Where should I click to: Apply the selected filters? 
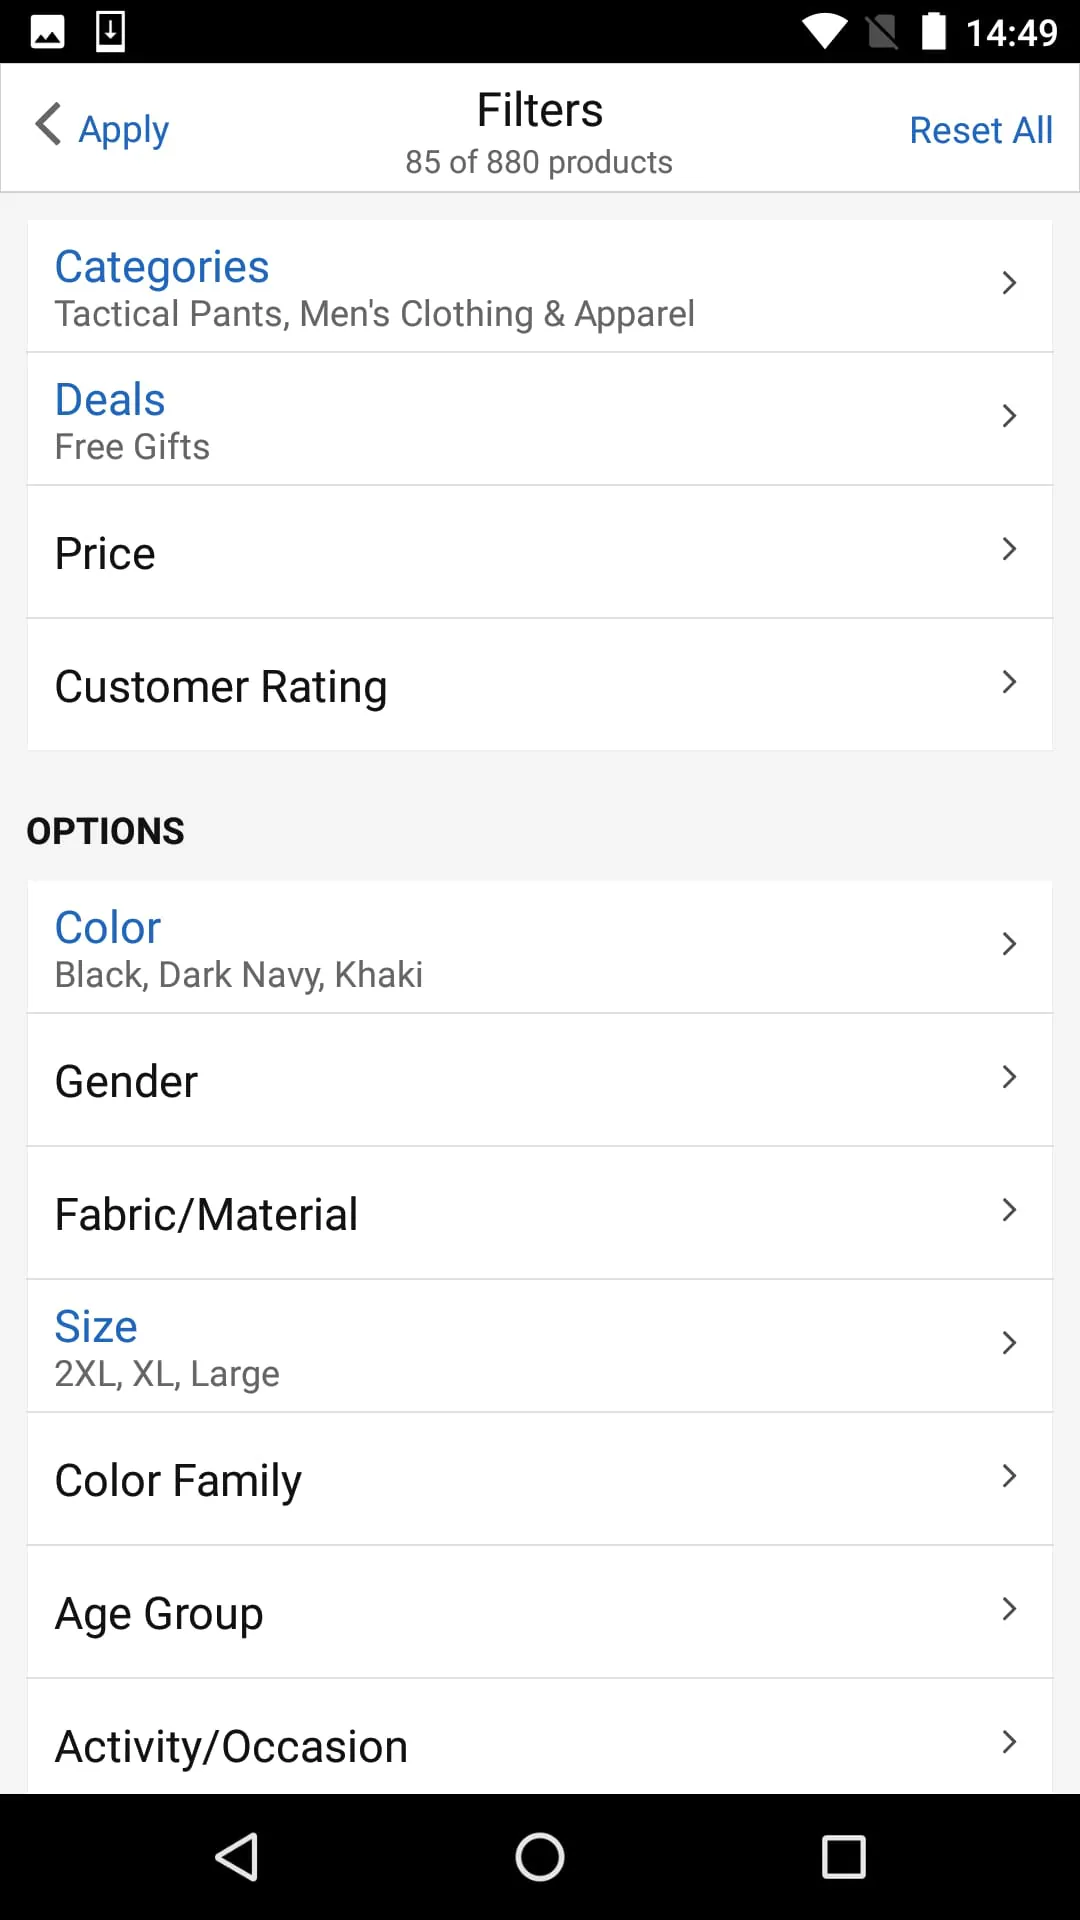tap(124, 129)
